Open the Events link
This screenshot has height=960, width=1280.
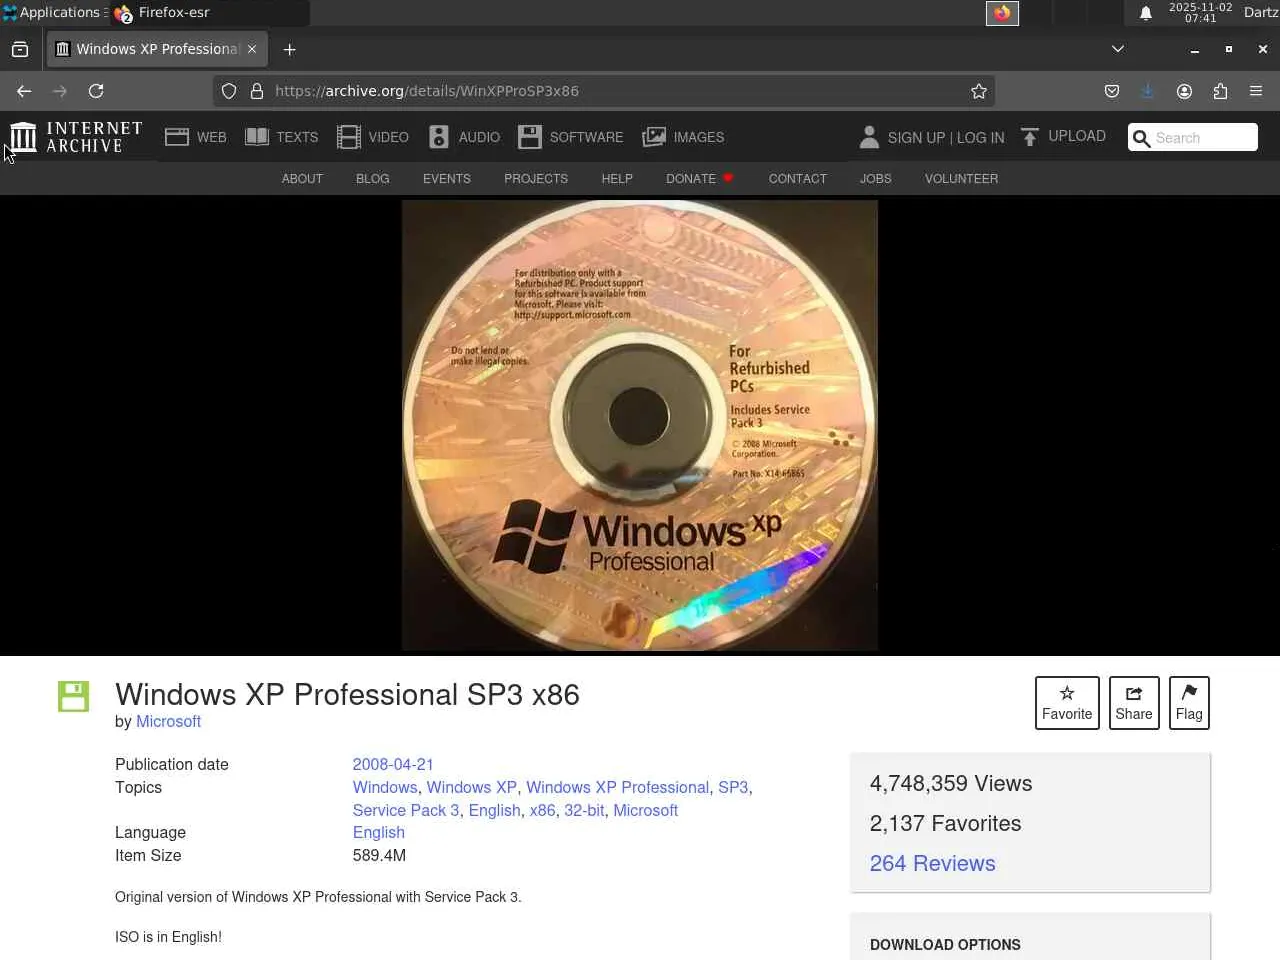pos(447,179)
